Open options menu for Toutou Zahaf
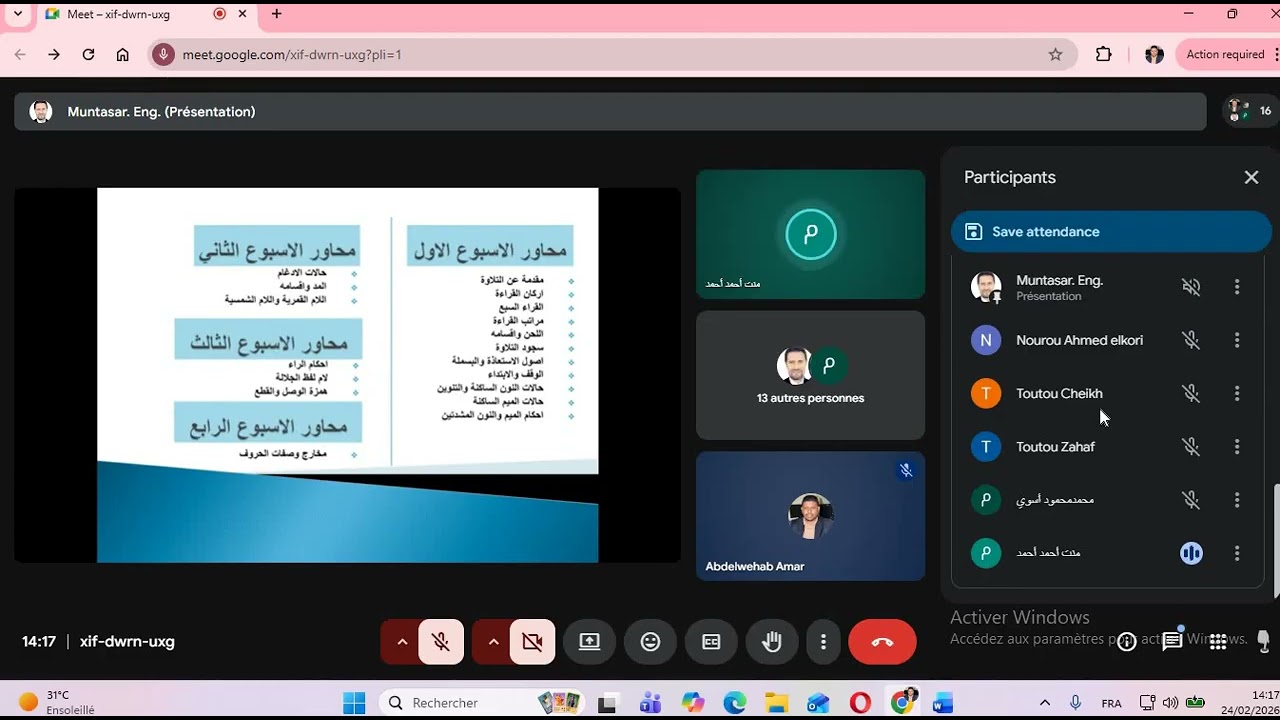1280x720 pixels. click(1237, 447)
